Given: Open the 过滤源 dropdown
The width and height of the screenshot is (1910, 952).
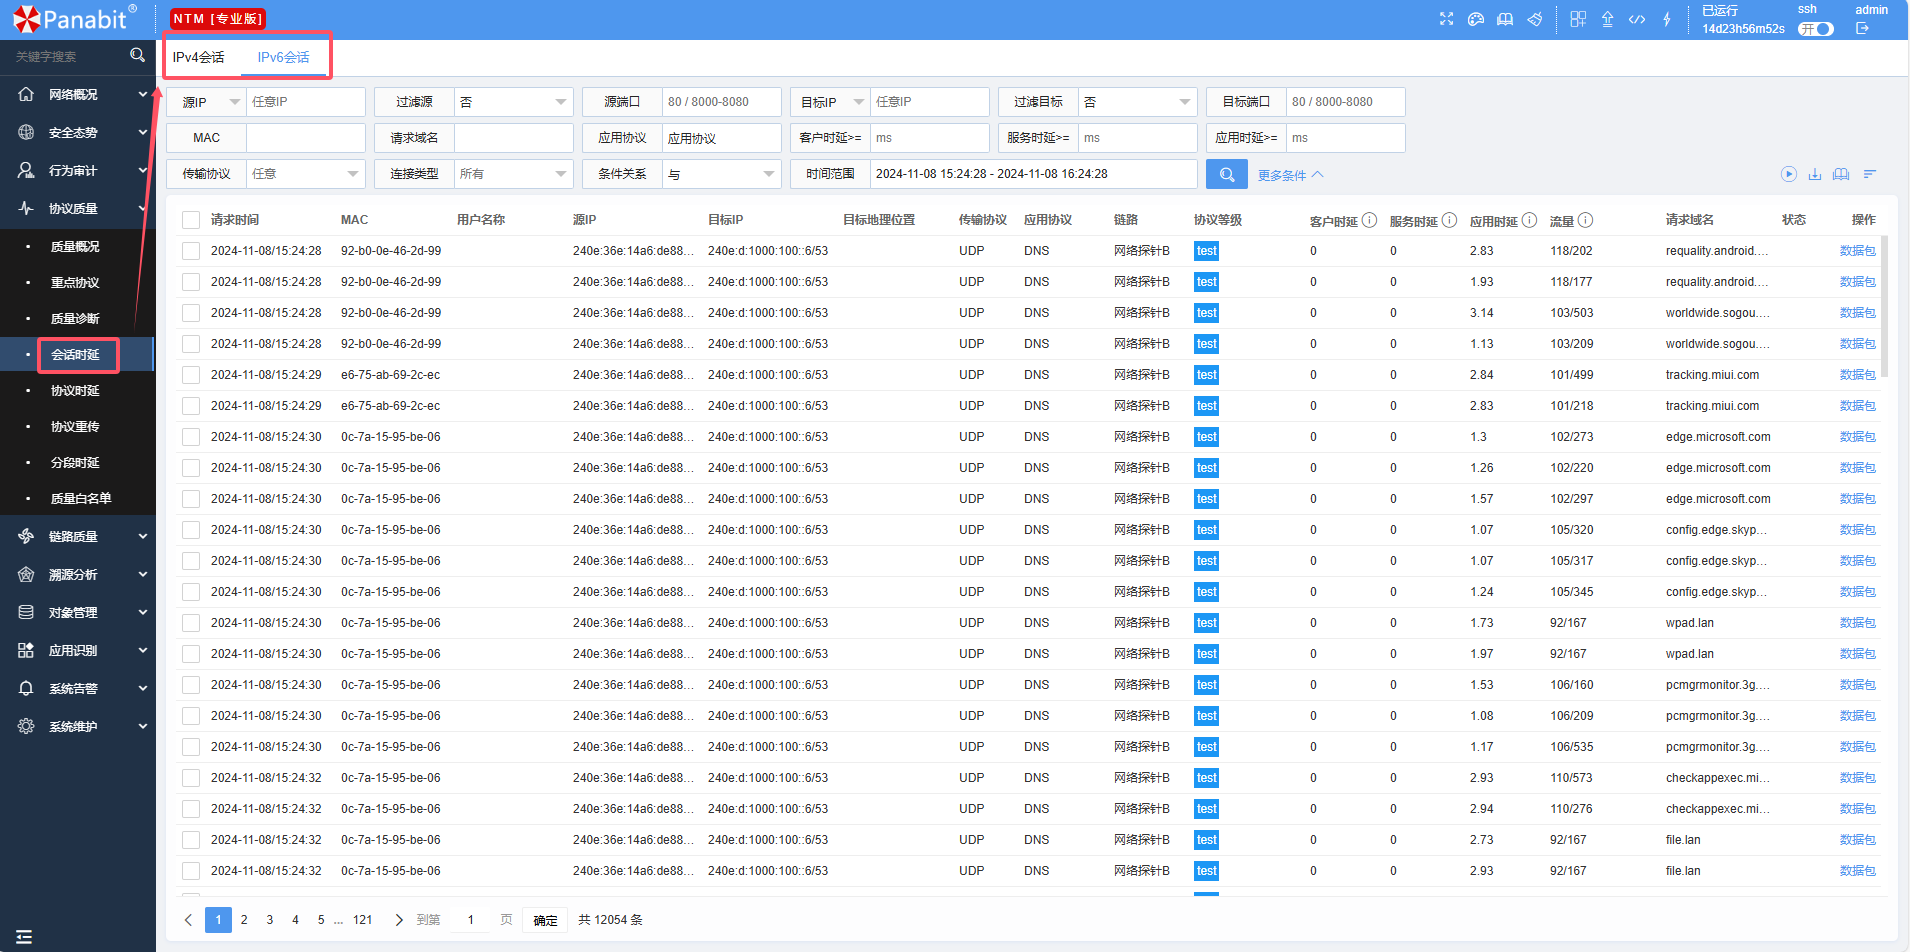Looking at the screenshot, I should point(513,102).
